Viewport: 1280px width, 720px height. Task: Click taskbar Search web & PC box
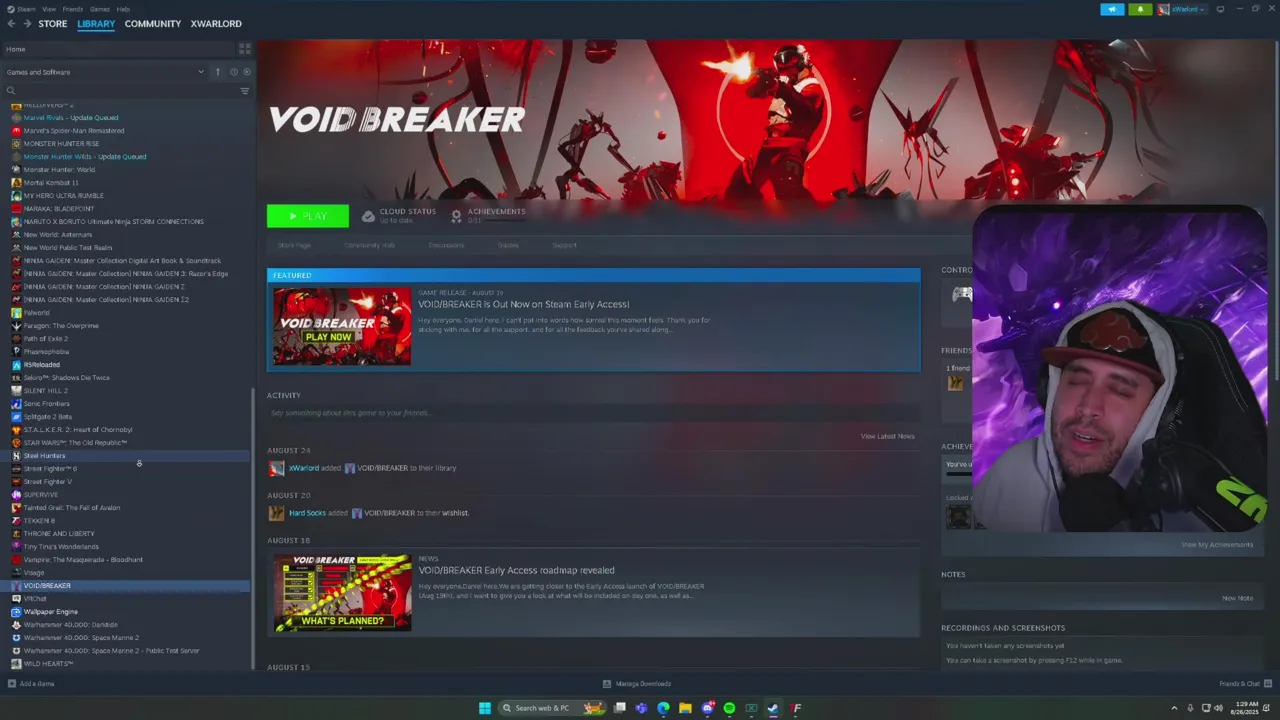(552, 708)
